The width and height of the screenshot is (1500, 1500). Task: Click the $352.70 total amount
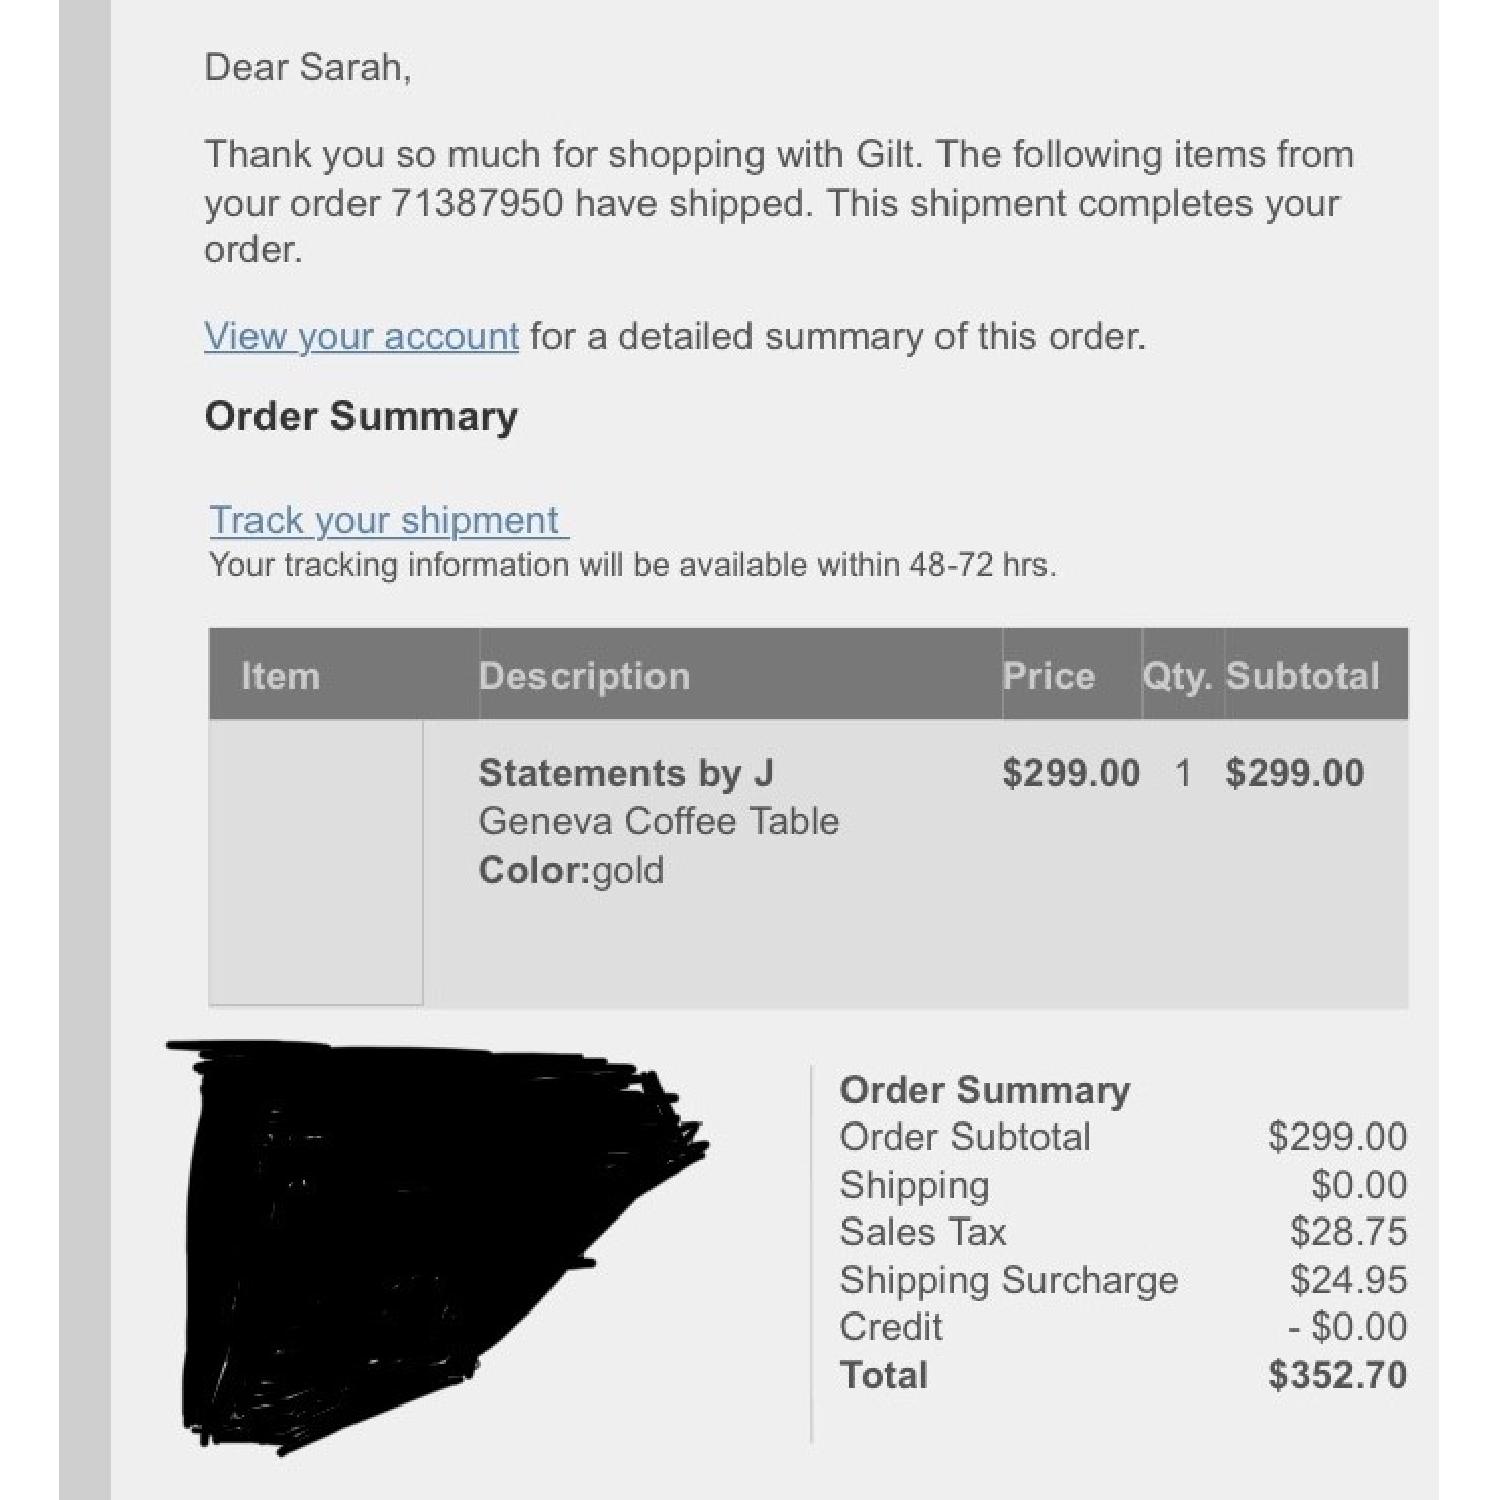1337,1375
